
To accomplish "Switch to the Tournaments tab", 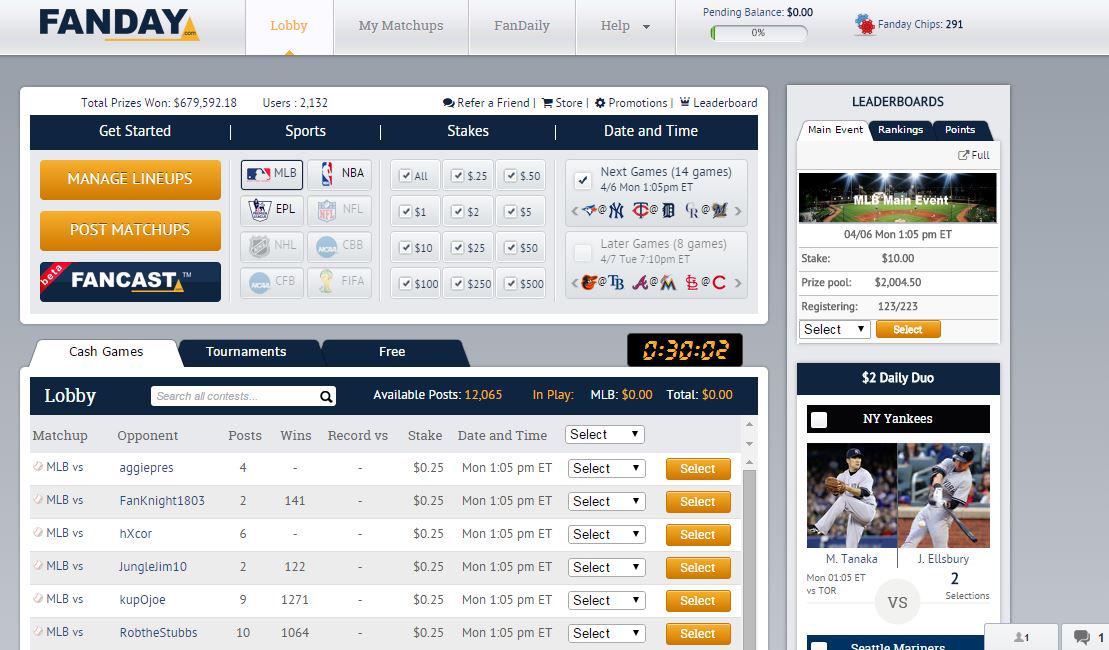I will (246, 352).
